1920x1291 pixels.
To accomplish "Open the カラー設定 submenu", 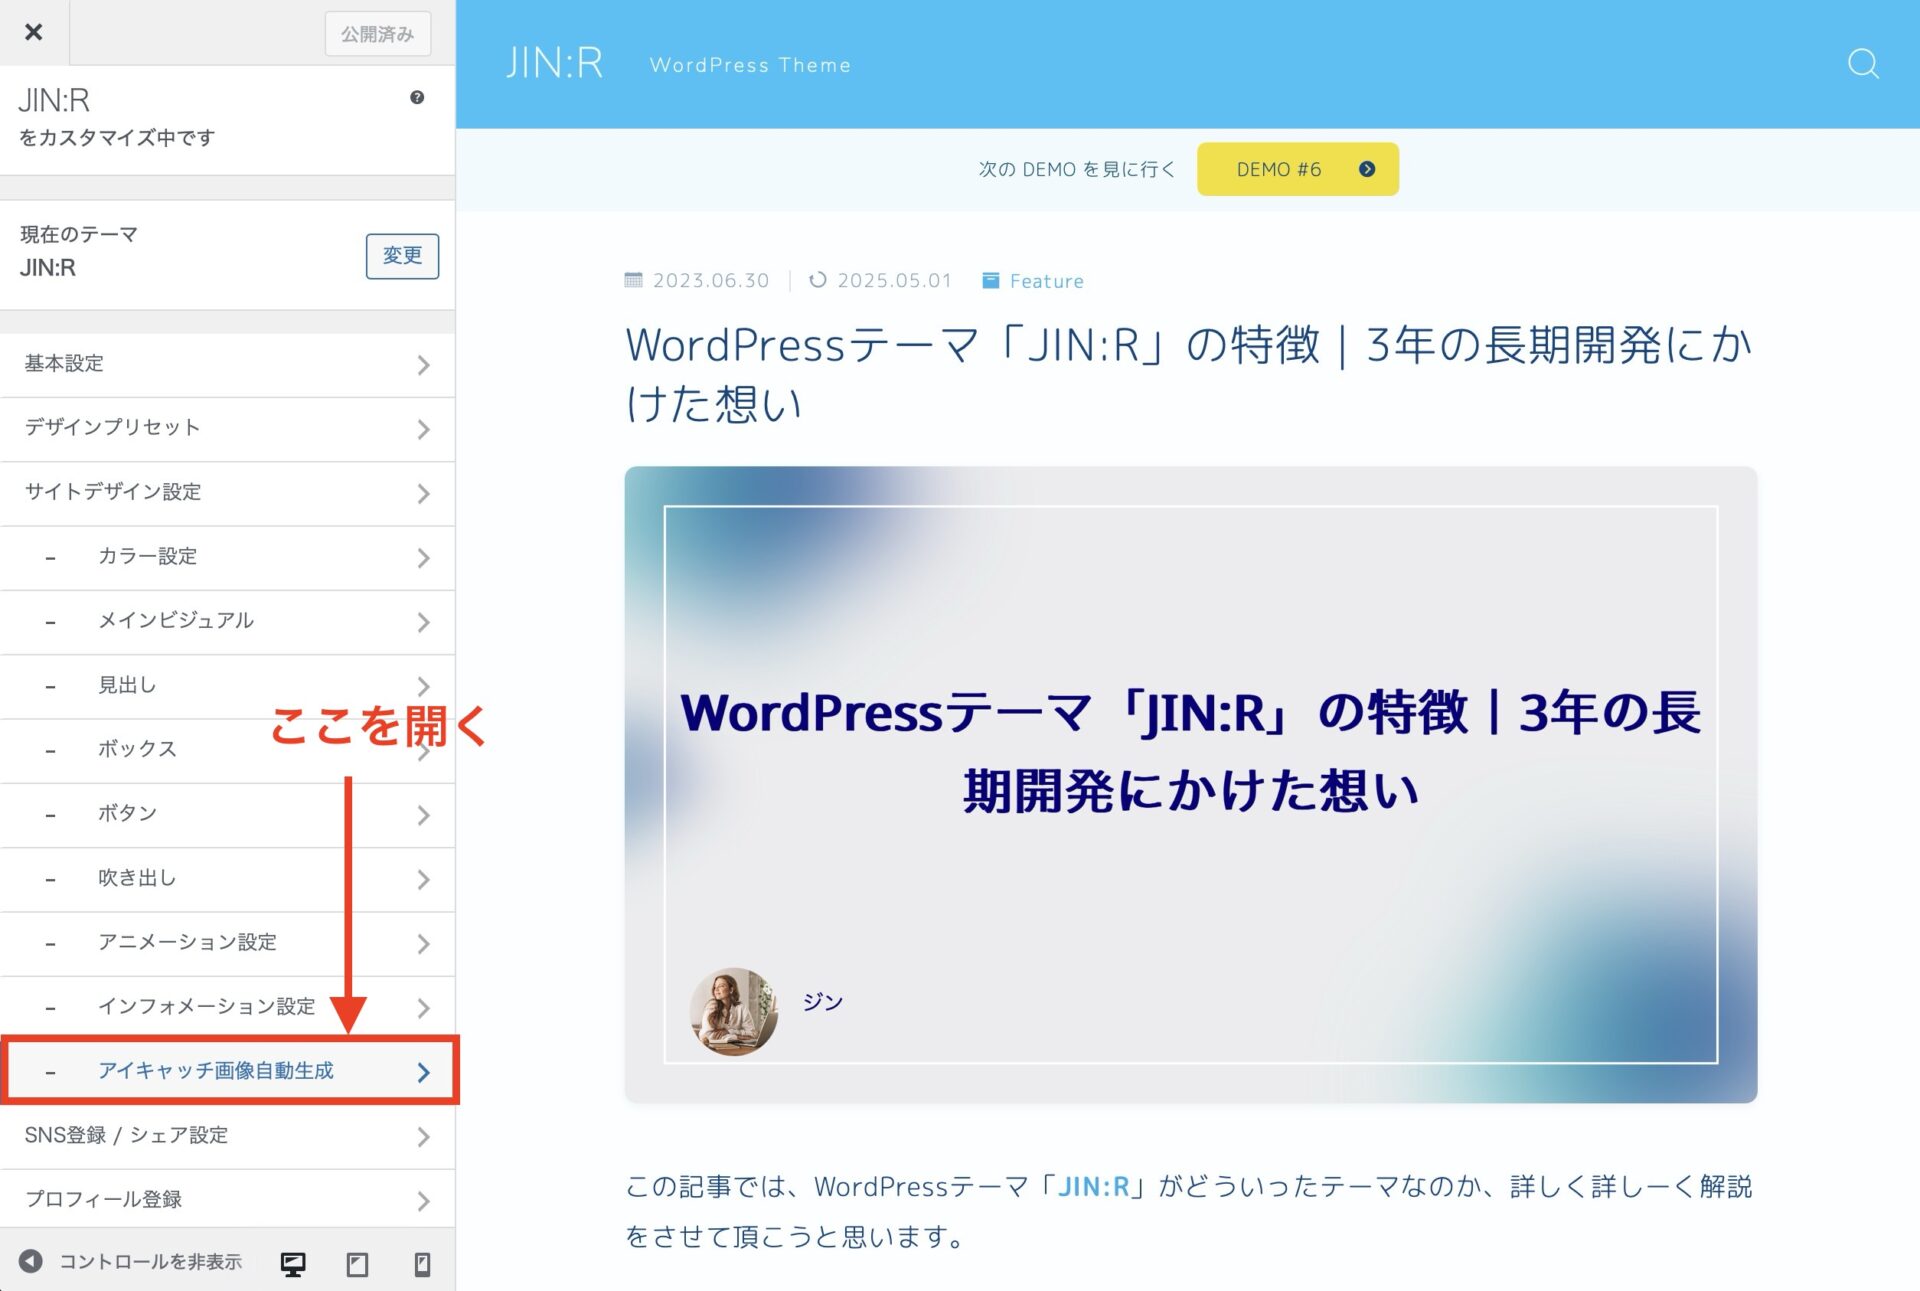I will (x=228, y=557).
